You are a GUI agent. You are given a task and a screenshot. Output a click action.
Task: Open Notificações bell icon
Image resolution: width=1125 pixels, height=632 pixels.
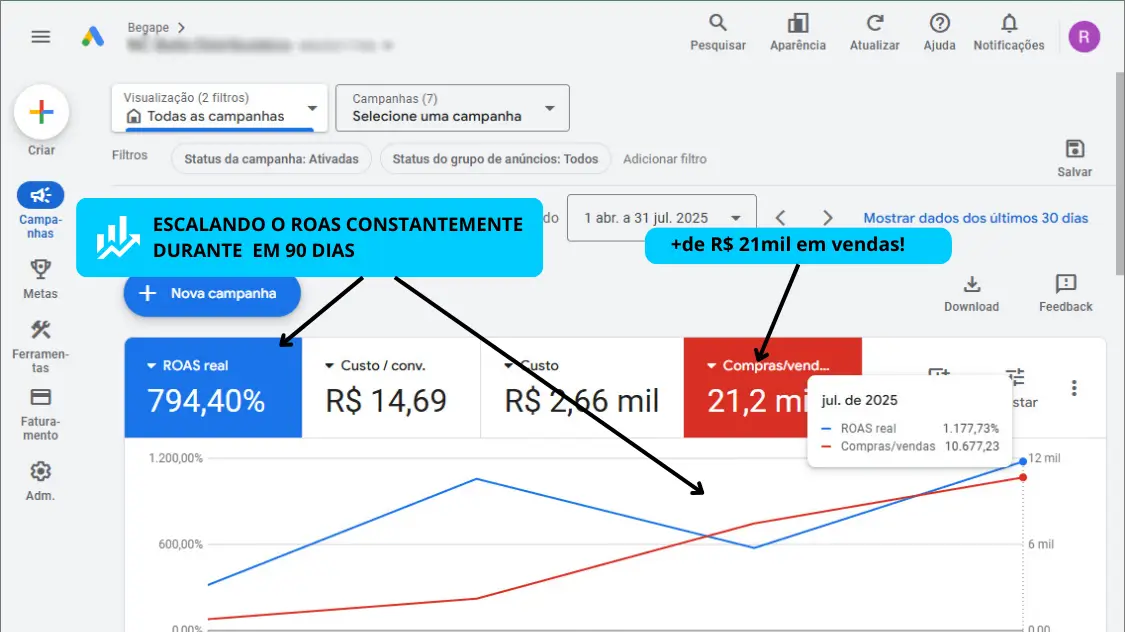coord(1008,24)
